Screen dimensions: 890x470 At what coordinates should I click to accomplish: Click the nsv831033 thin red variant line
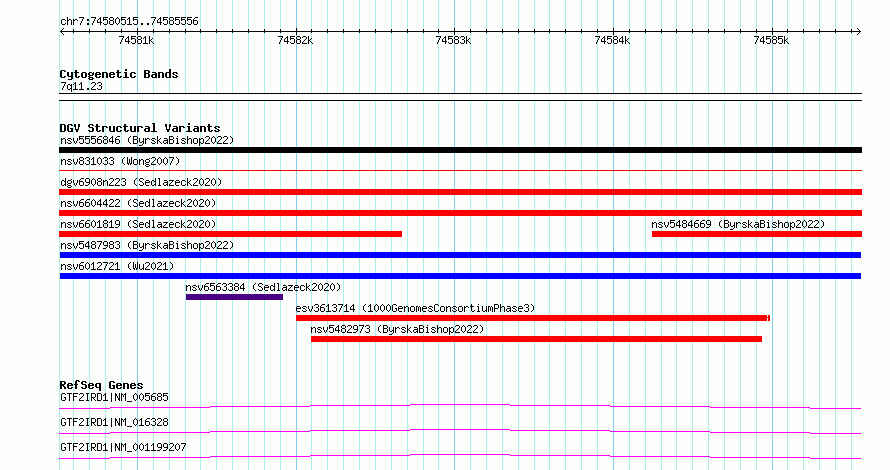(460, 170)
